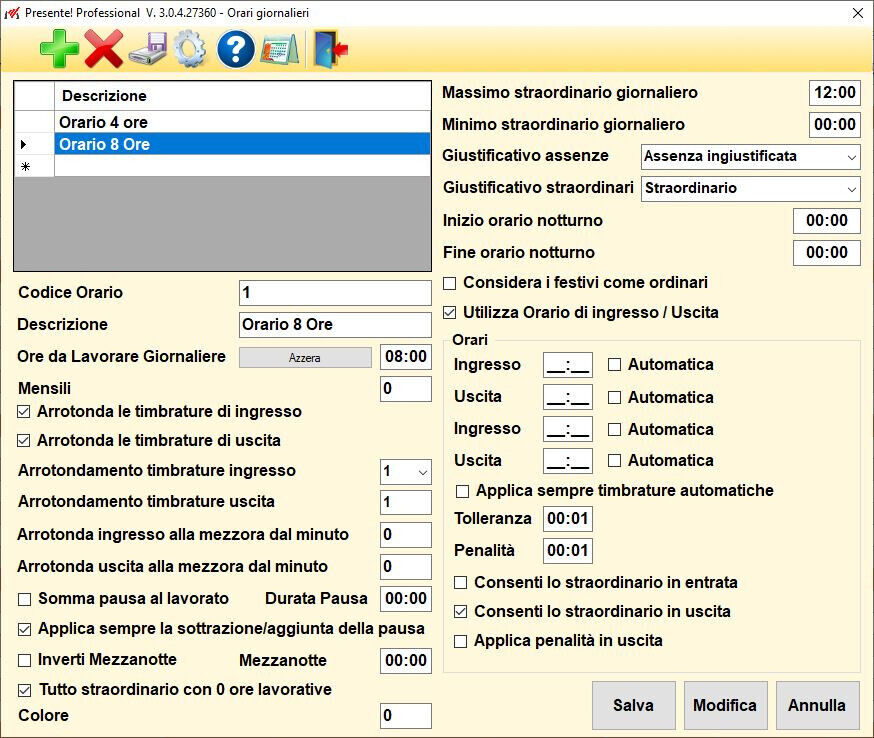Enable Applica sempre timbrature automatiche

click(x=462, y=491)
